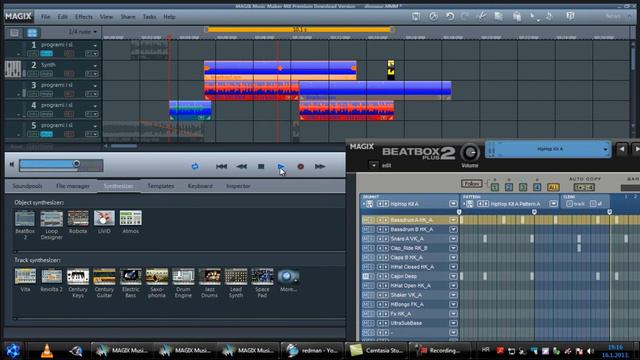Open the HipHop Kit A preset dropdown

point(605,149)
